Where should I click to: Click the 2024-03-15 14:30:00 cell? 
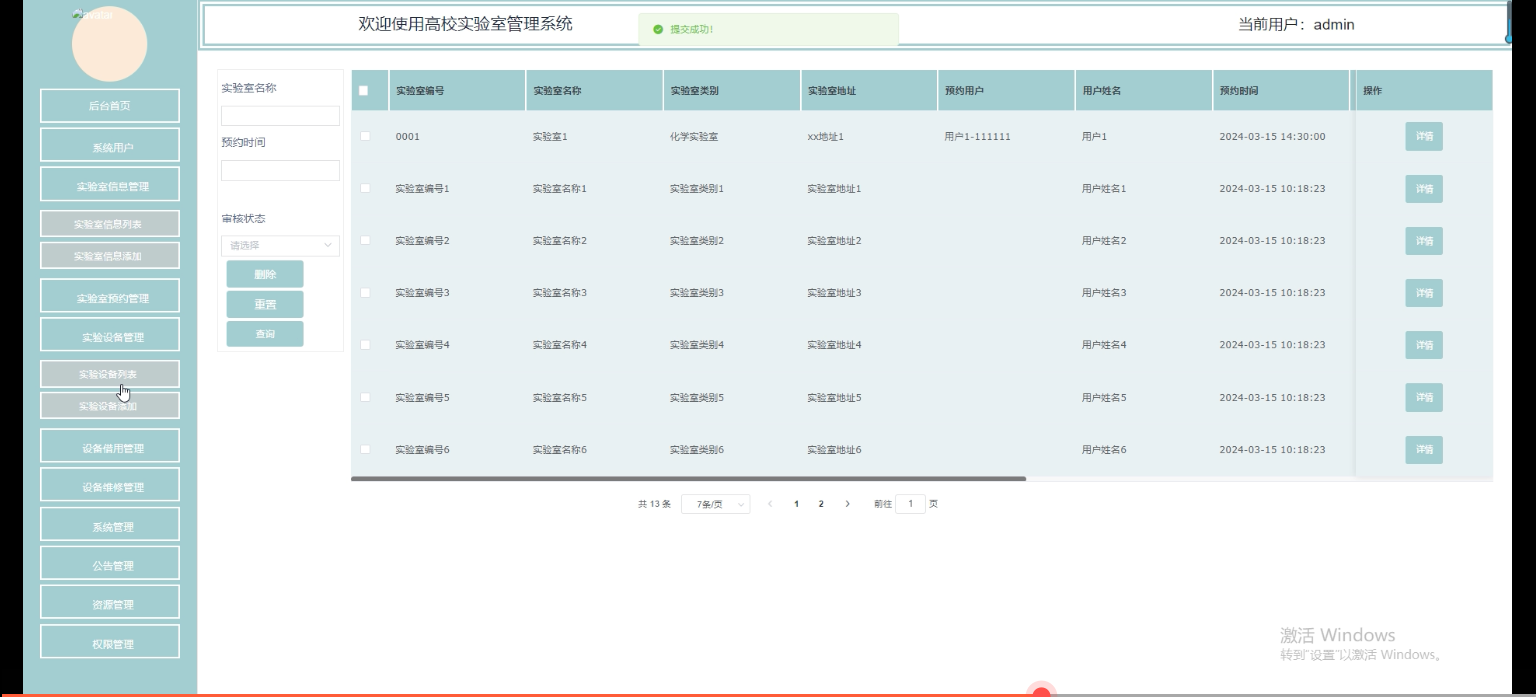(1272, 136)
